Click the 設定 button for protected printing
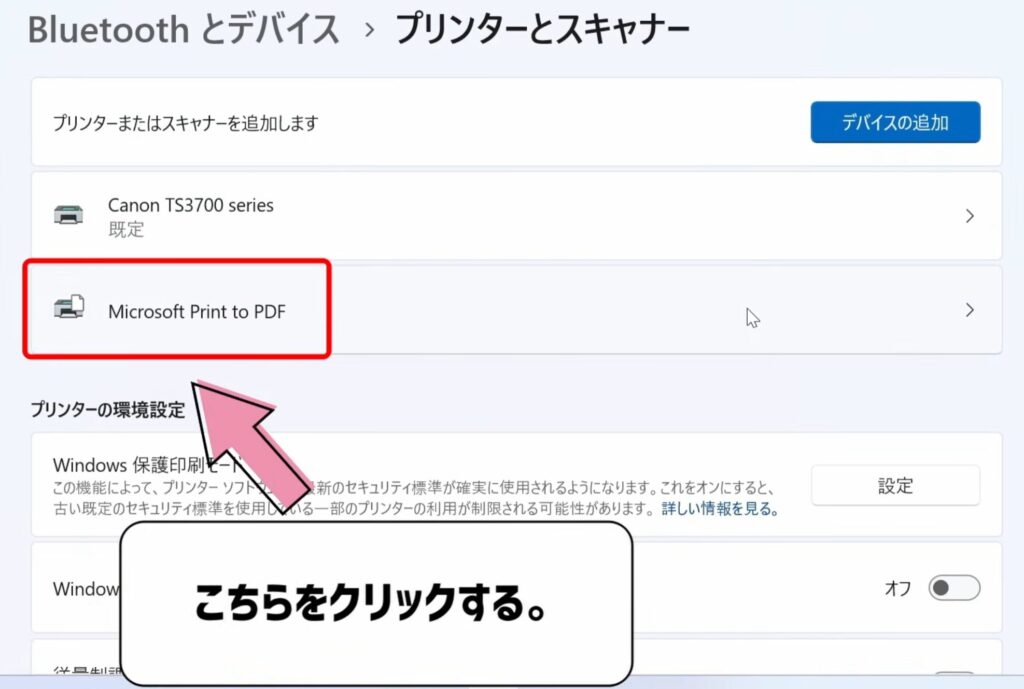This screenshot has width=1024, height=689. pos(895,485)
